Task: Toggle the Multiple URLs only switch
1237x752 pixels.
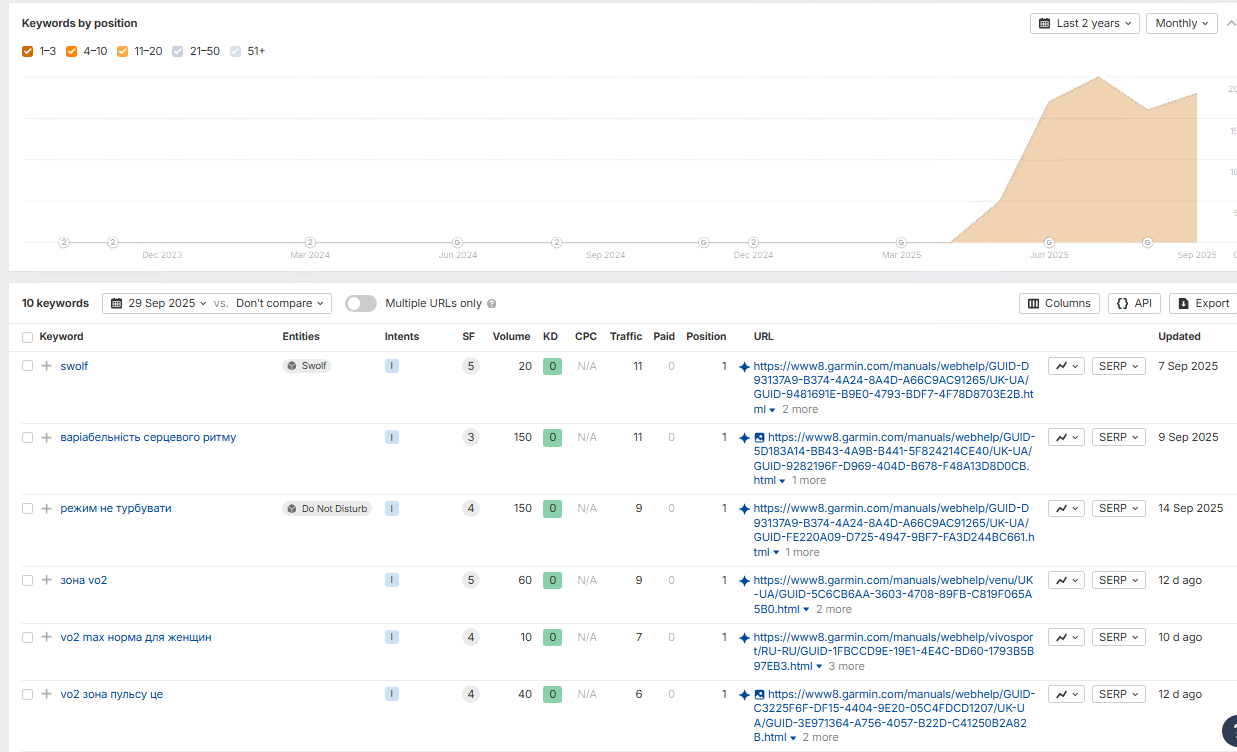Action: [x=361, y=303]
